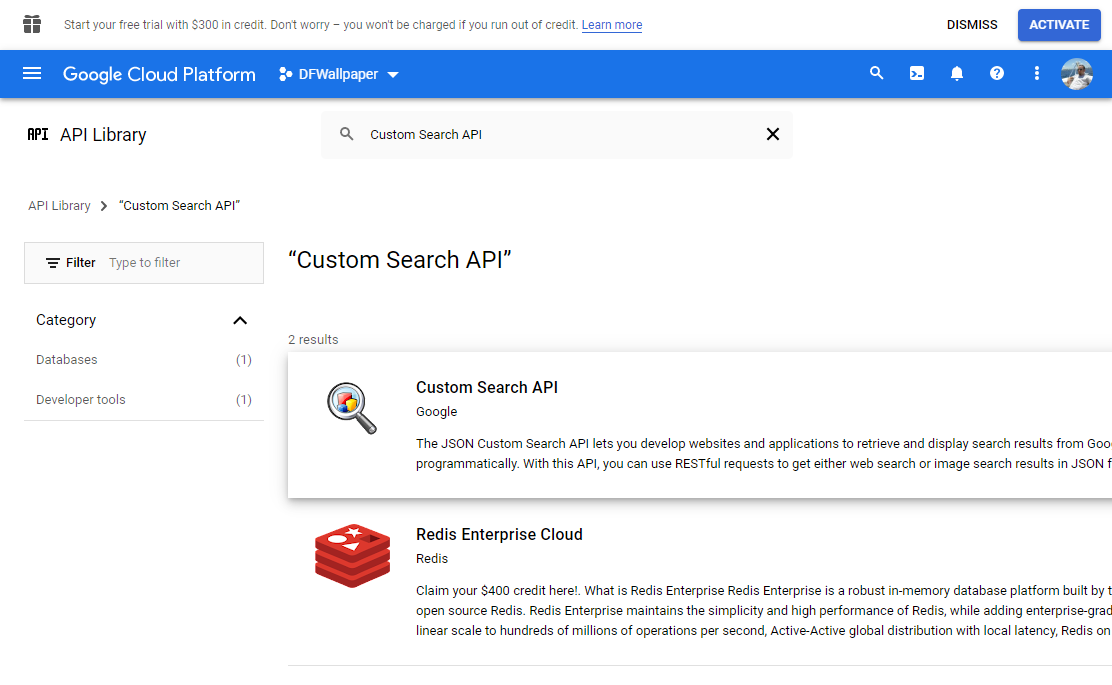This screenshot has width=1112, height=685.
Task: Click the Redis publisher label
Action: [x=432, y=559]
